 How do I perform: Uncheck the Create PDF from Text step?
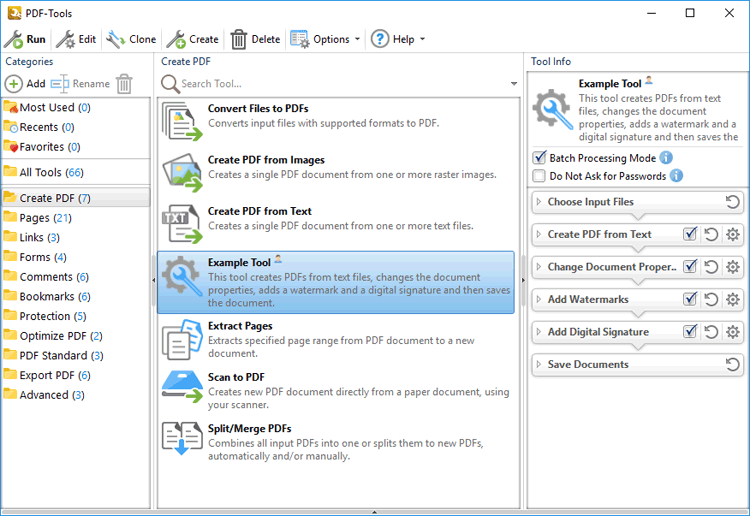point(690,234)
